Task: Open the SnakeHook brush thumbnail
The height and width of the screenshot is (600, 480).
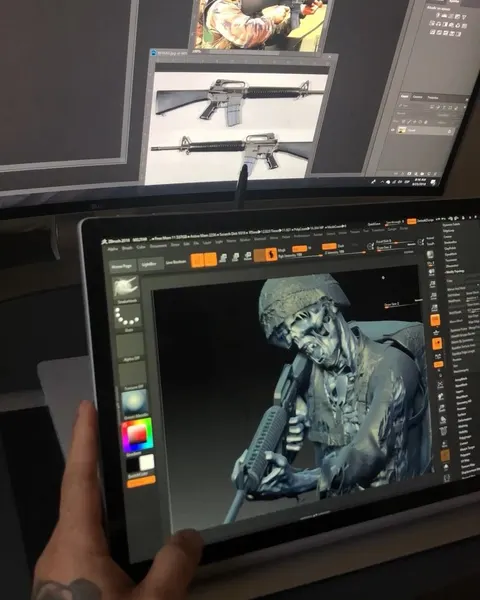Action: coord(126,287)
